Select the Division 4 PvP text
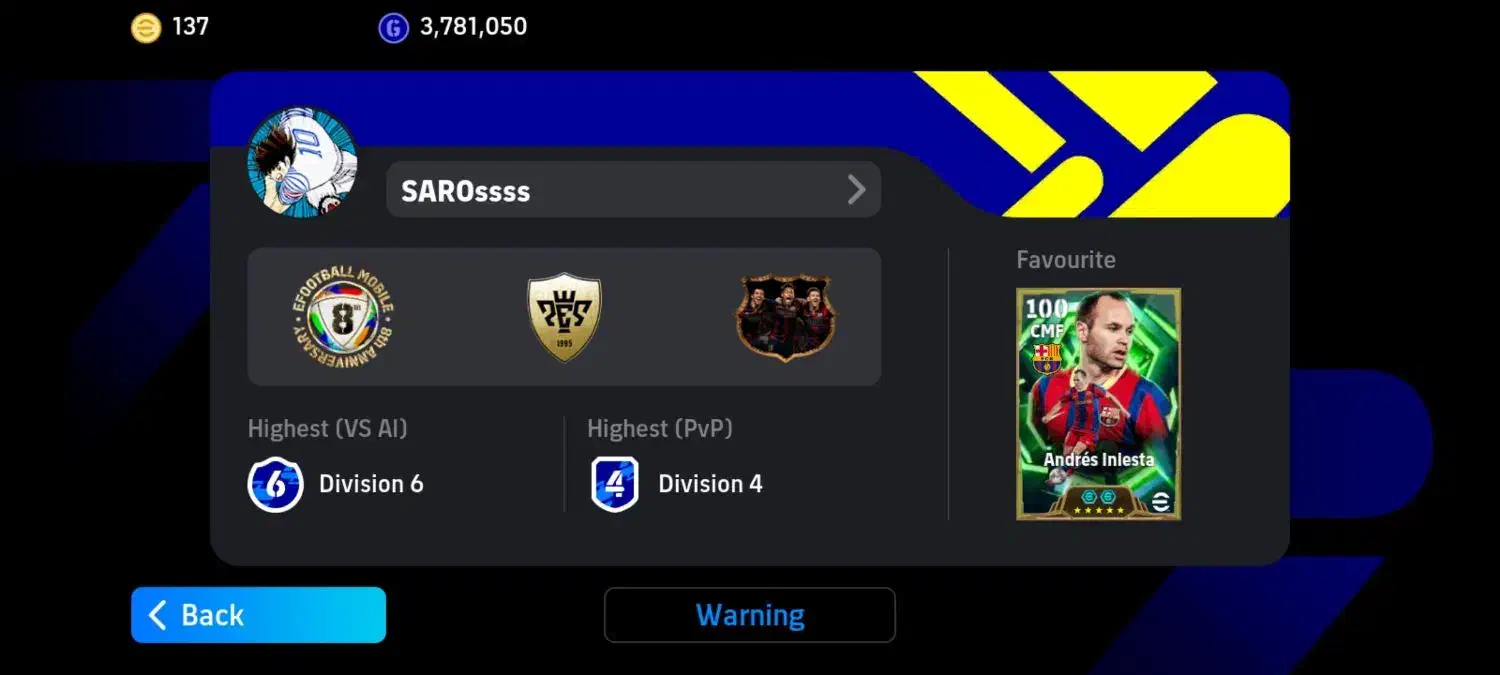Screen dimensions: 1500x675 point(710,484)
